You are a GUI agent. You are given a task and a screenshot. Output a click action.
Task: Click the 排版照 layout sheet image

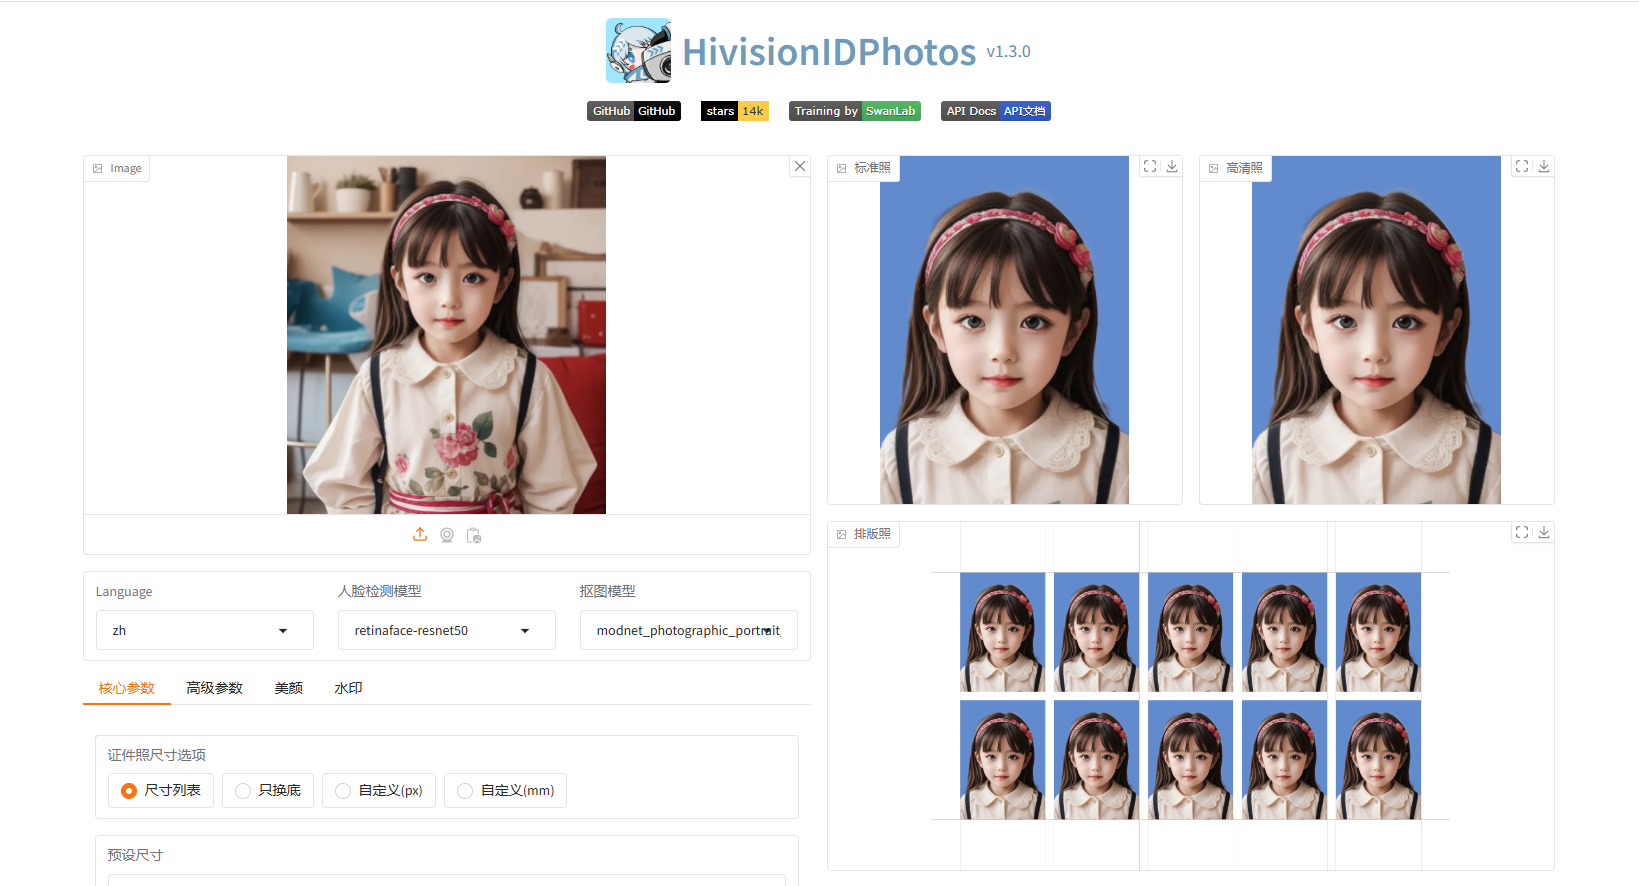point(1190,696)
